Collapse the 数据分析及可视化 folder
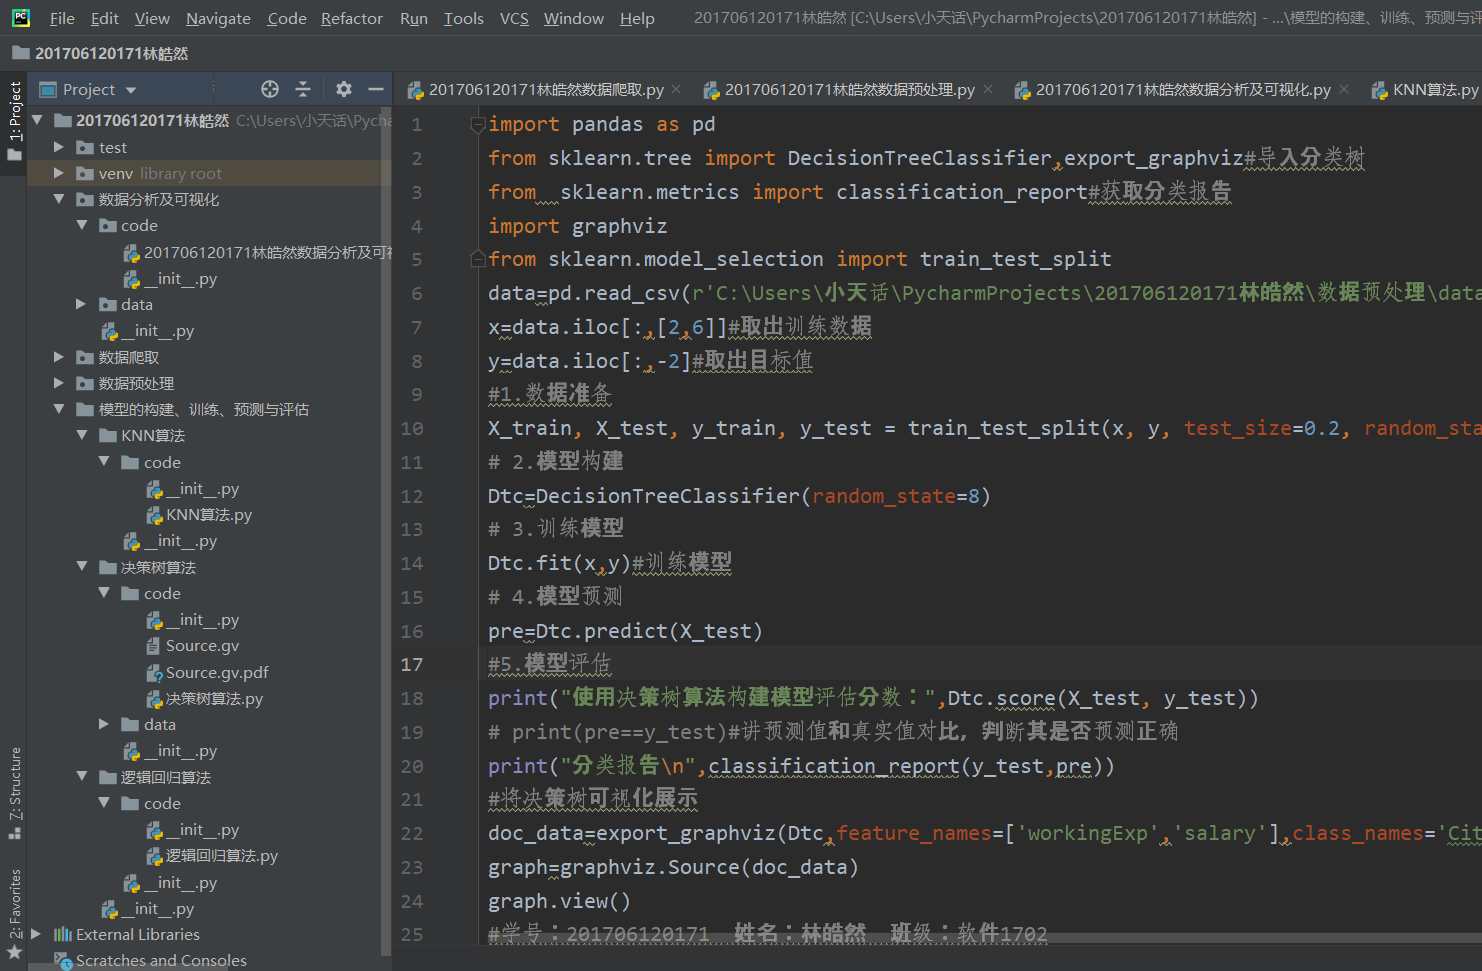The width and height of the screenshot is (1482, 971). pos(59,199)
